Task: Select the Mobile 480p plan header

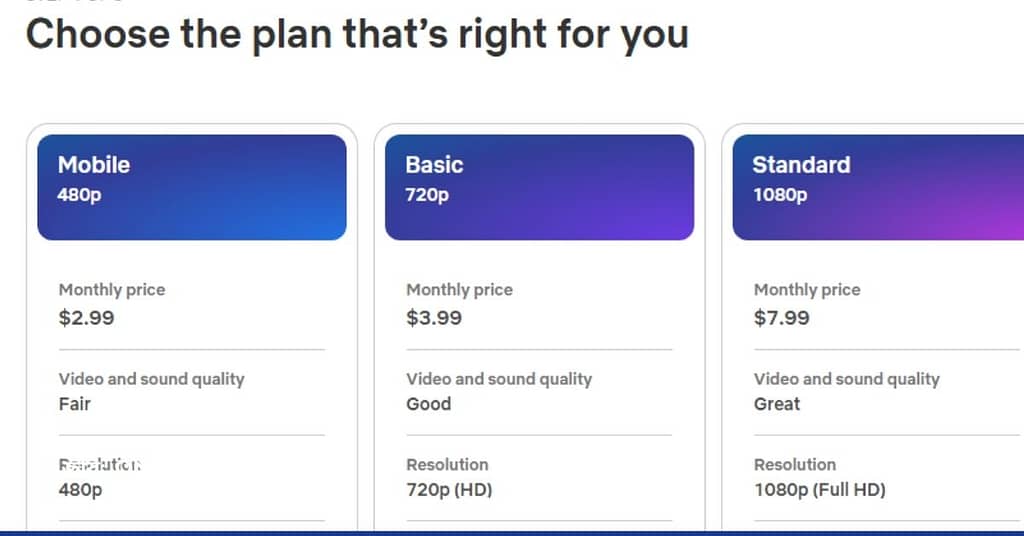Action: pos(192,187)
